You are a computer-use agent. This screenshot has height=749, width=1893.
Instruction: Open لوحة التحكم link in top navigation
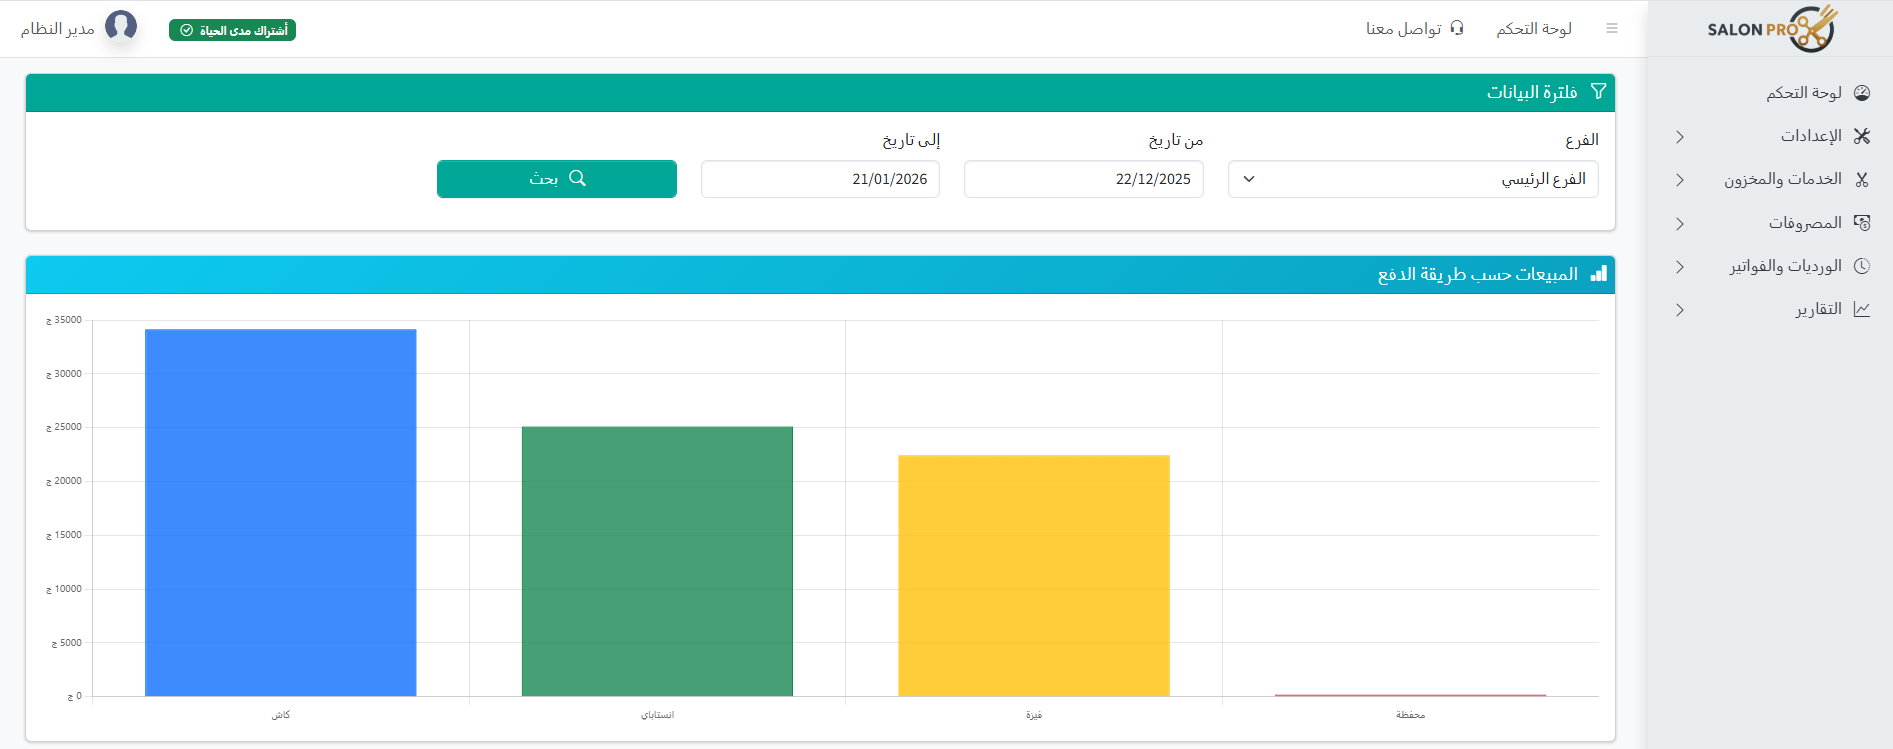pos(1533,29)
